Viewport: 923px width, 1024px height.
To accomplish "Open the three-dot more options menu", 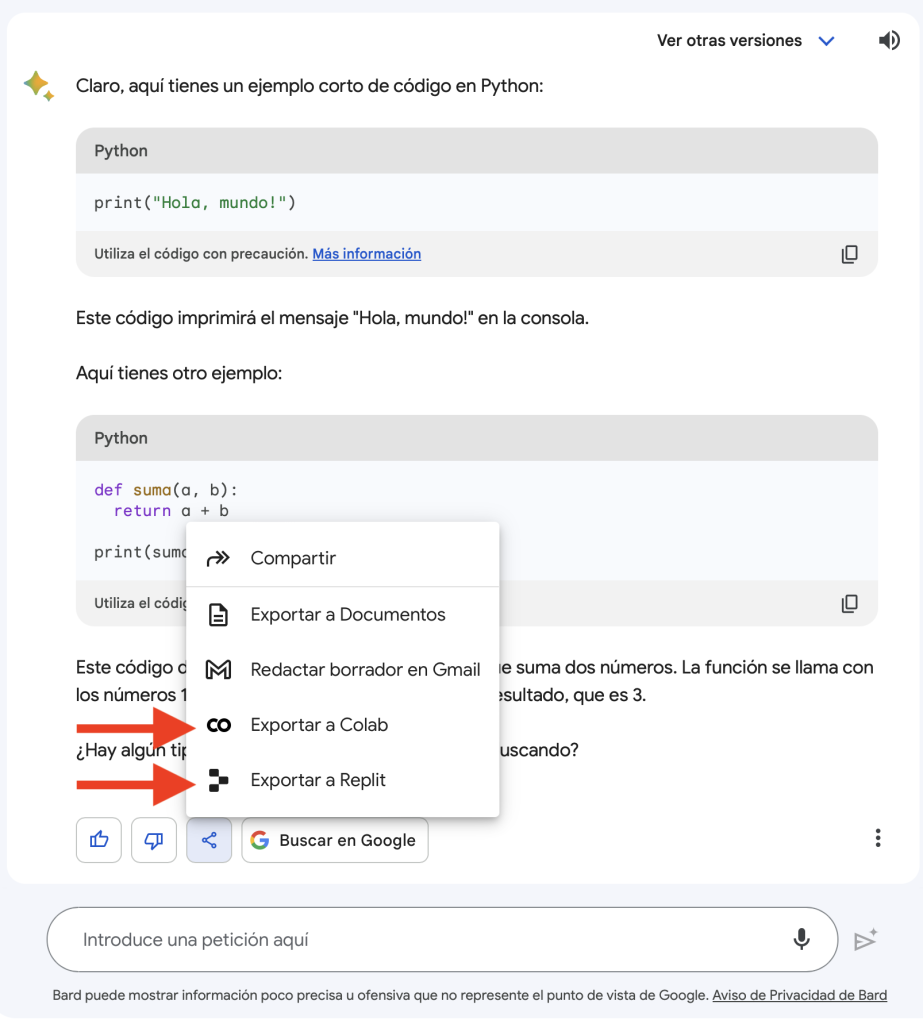I will pyautogui.click(x=877, y=838).
